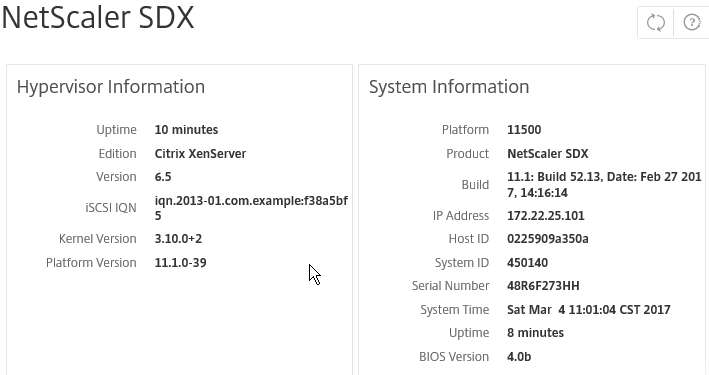Image resolution: width=709 pixels, height=375 pixels.
Task: Click the Build version text
Action: click(604, 185)
